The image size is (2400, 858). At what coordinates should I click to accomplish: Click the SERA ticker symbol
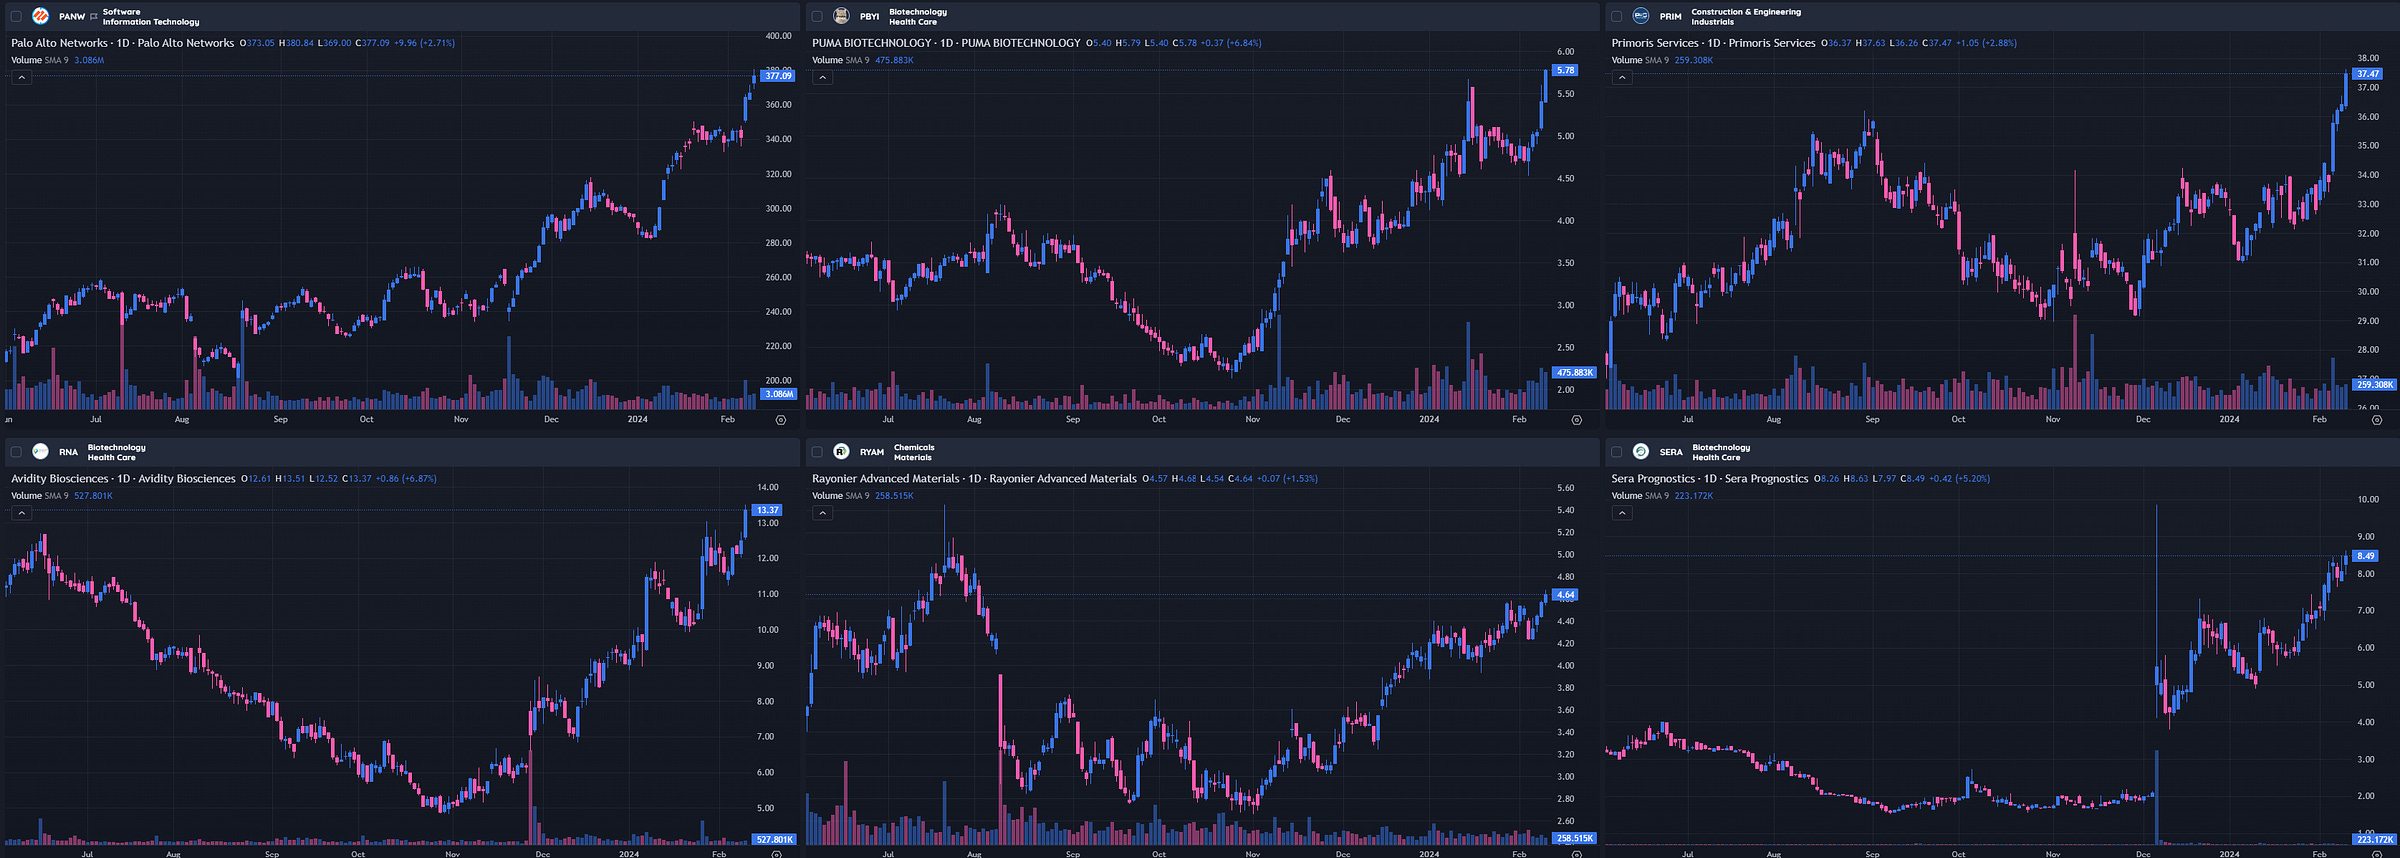[x=1671, y=452]
